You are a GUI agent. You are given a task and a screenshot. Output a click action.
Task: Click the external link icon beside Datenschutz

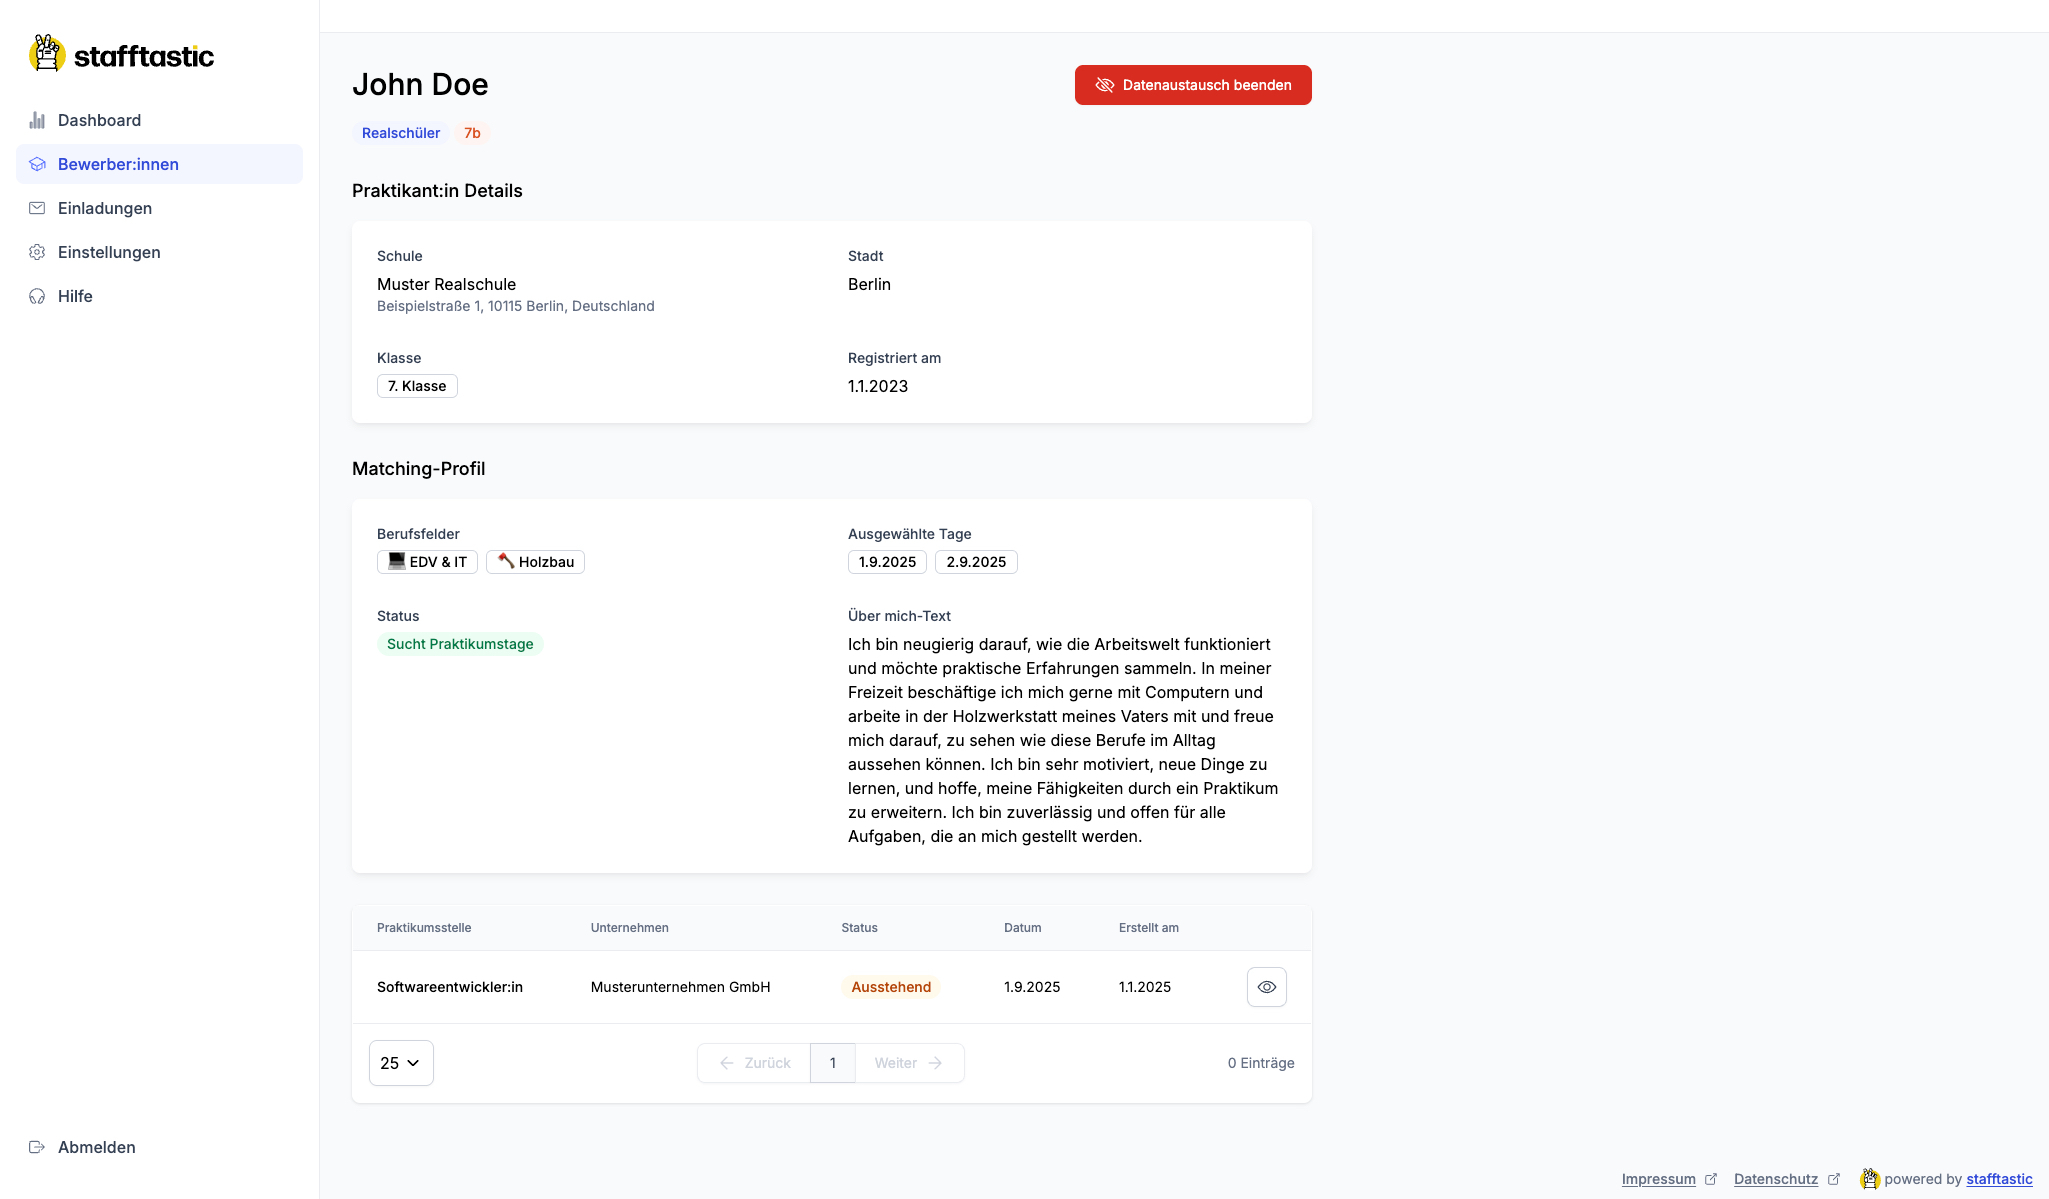[x=1834, y=1179]
